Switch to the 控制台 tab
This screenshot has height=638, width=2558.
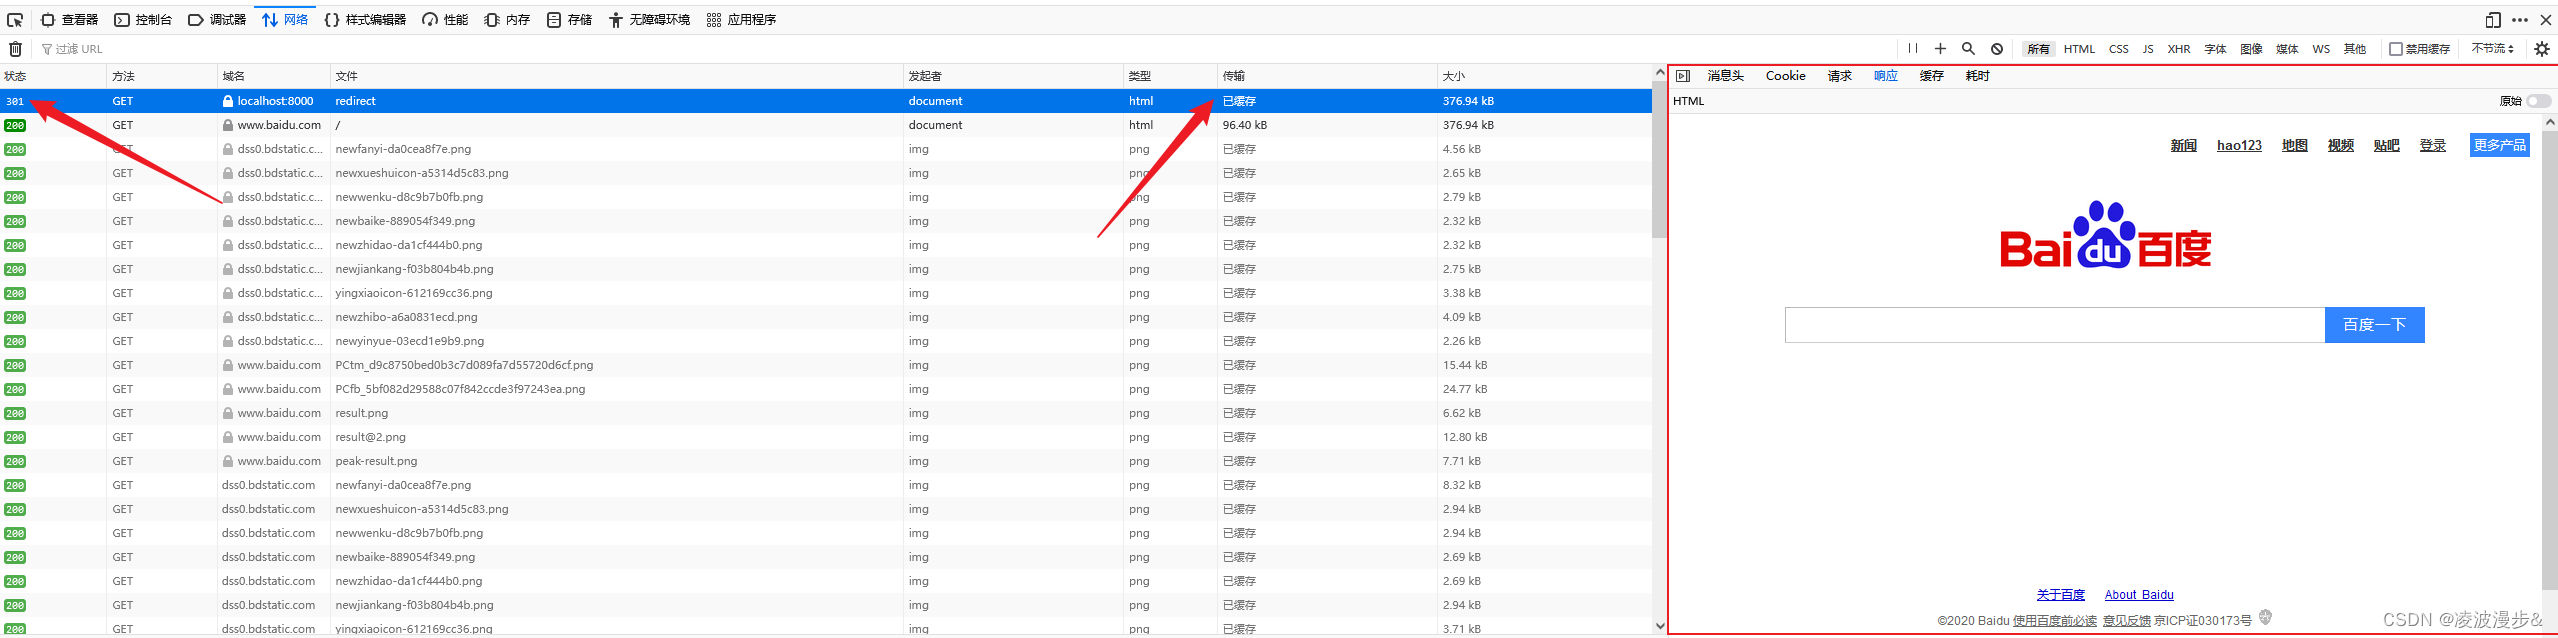click(143, 20)
